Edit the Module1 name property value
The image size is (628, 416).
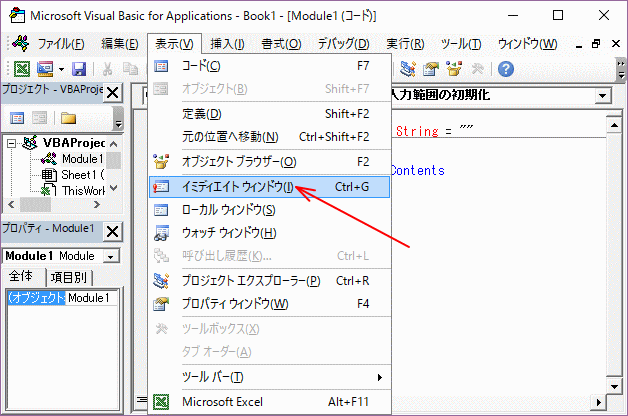pos(91,297)
